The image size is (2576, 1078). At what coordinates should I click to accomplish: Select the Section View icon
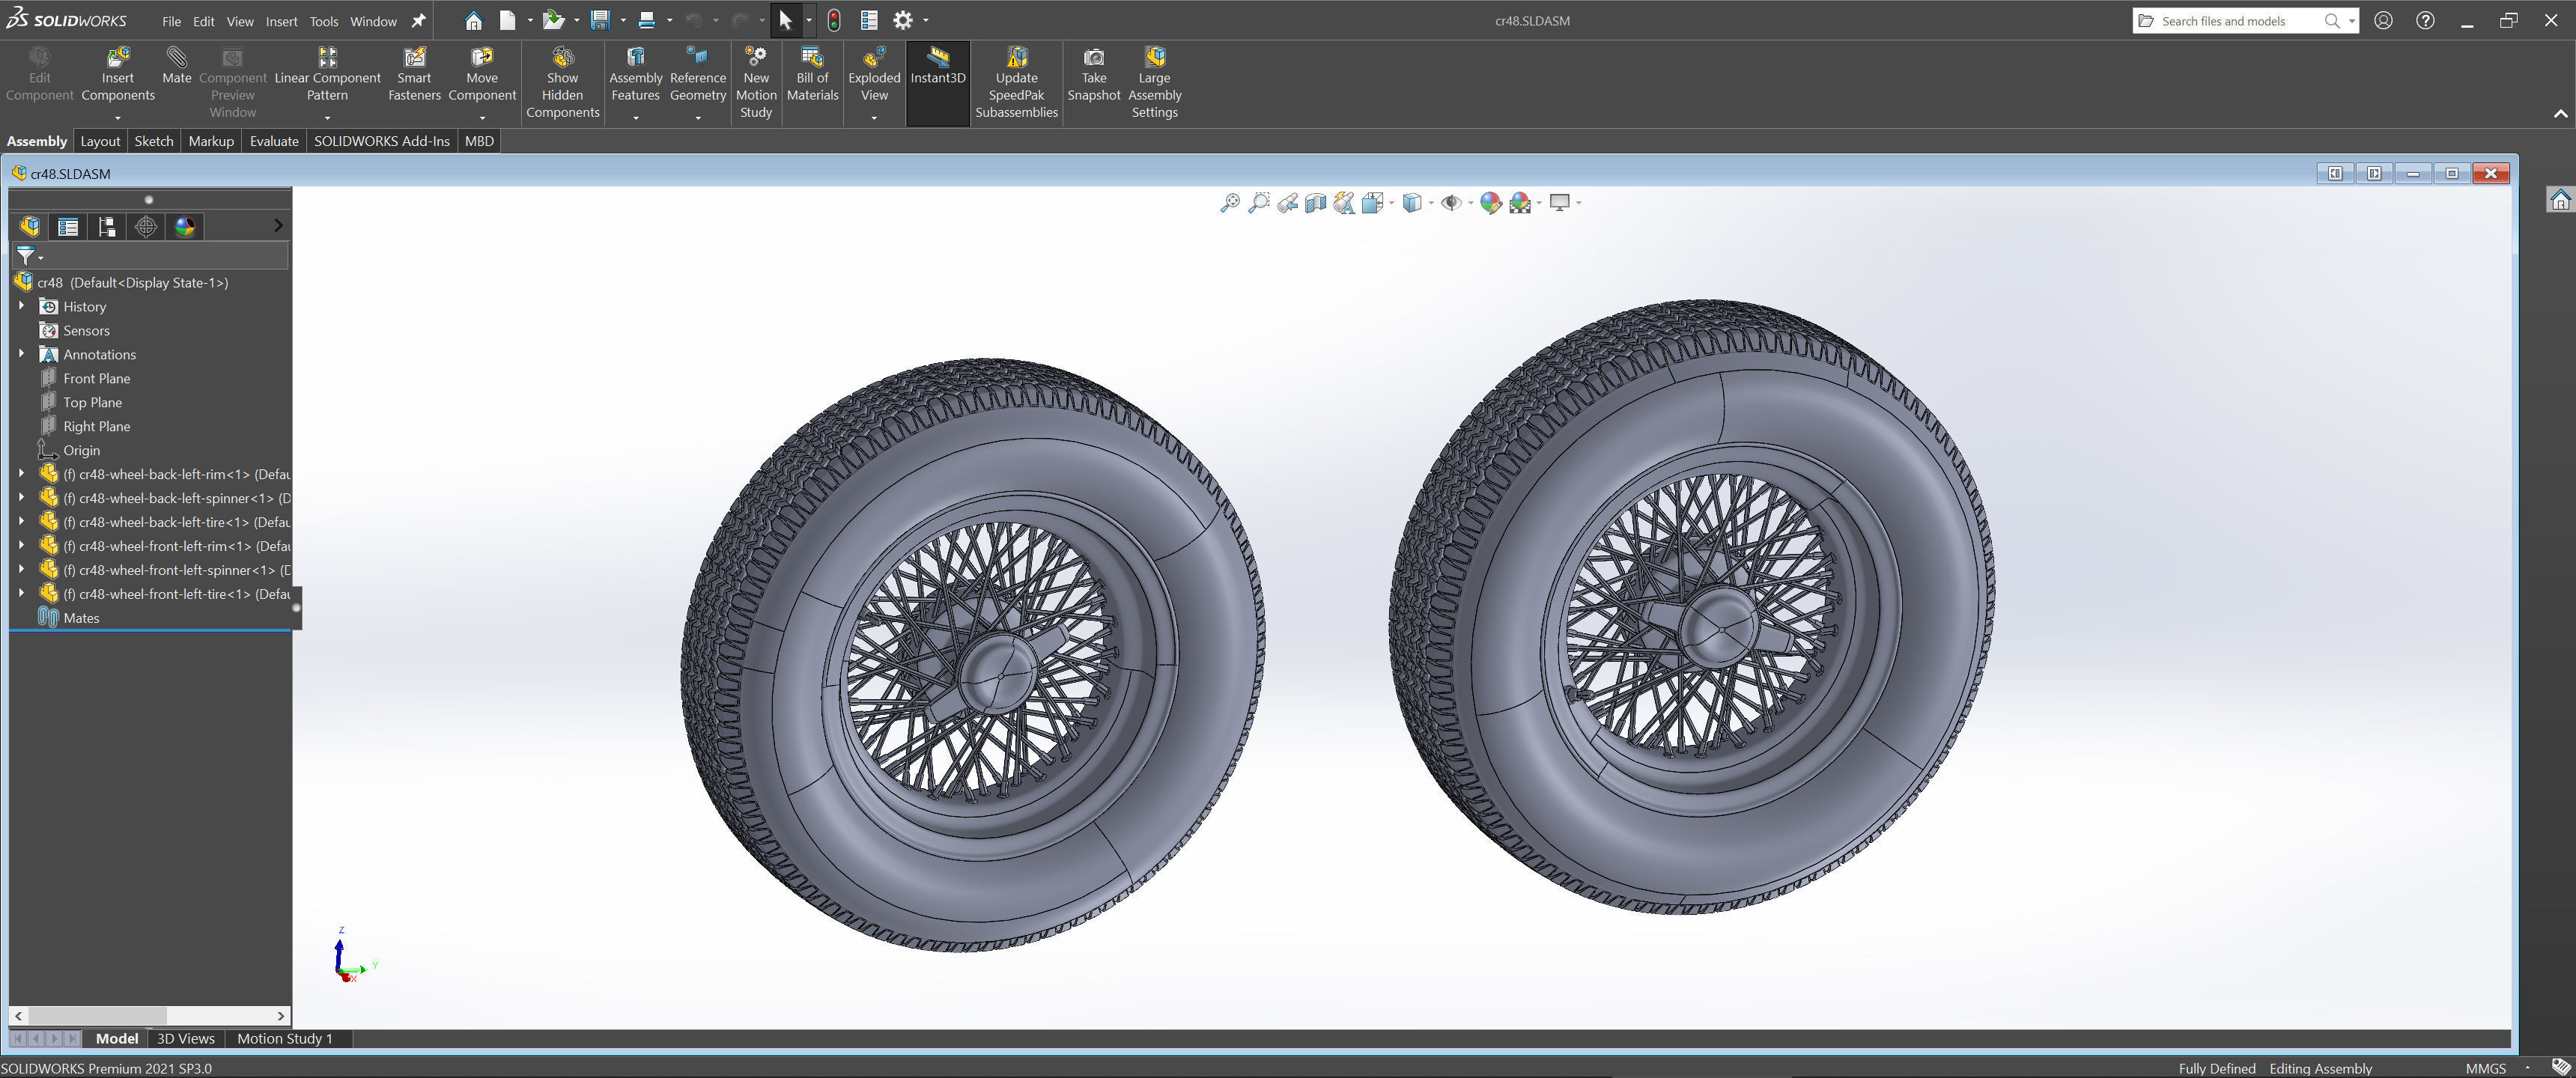point(1315,203)
